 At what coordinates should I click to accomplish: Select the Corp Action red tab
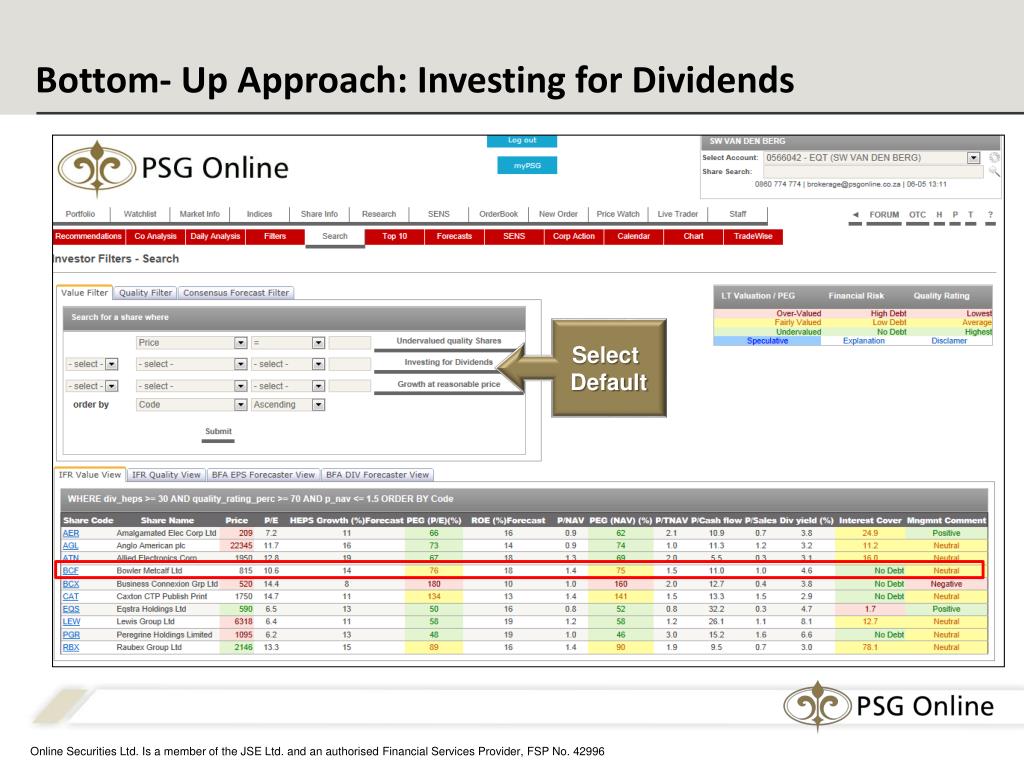tap(573, 236)
